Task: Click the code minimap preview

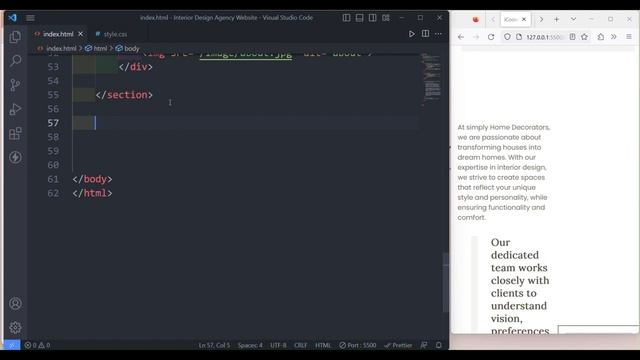Action: click(431, 80)
